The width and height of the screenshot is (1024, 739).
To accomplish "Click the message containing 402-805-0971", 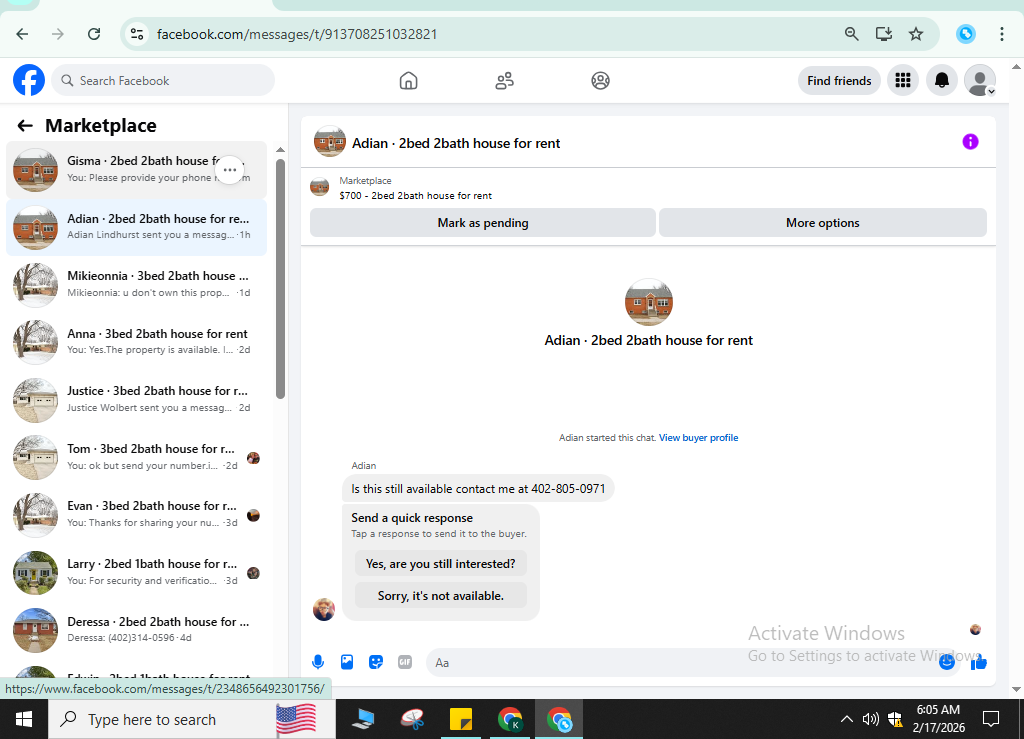I will point(478,488).
